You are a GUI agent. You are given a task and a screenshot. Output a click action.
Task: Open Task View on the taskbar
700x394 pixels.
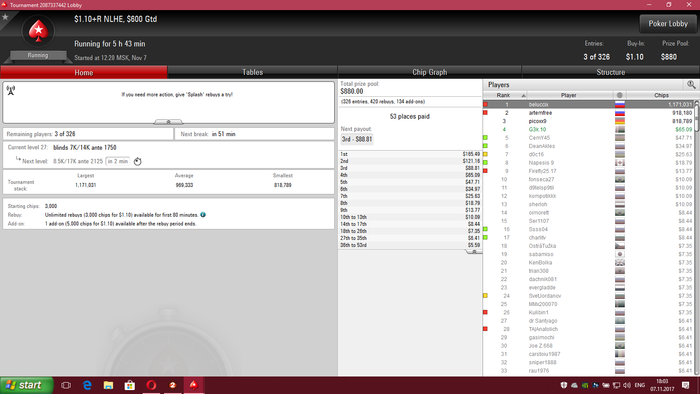click(x=66, y=385)
